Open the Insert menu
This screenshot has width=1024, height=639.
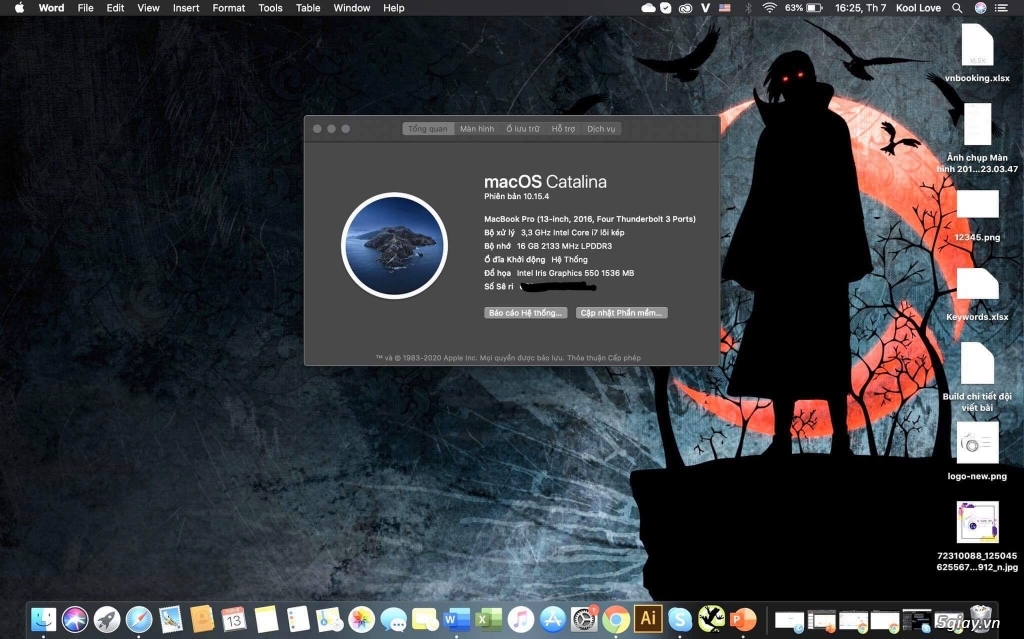[x=186, y=8]
